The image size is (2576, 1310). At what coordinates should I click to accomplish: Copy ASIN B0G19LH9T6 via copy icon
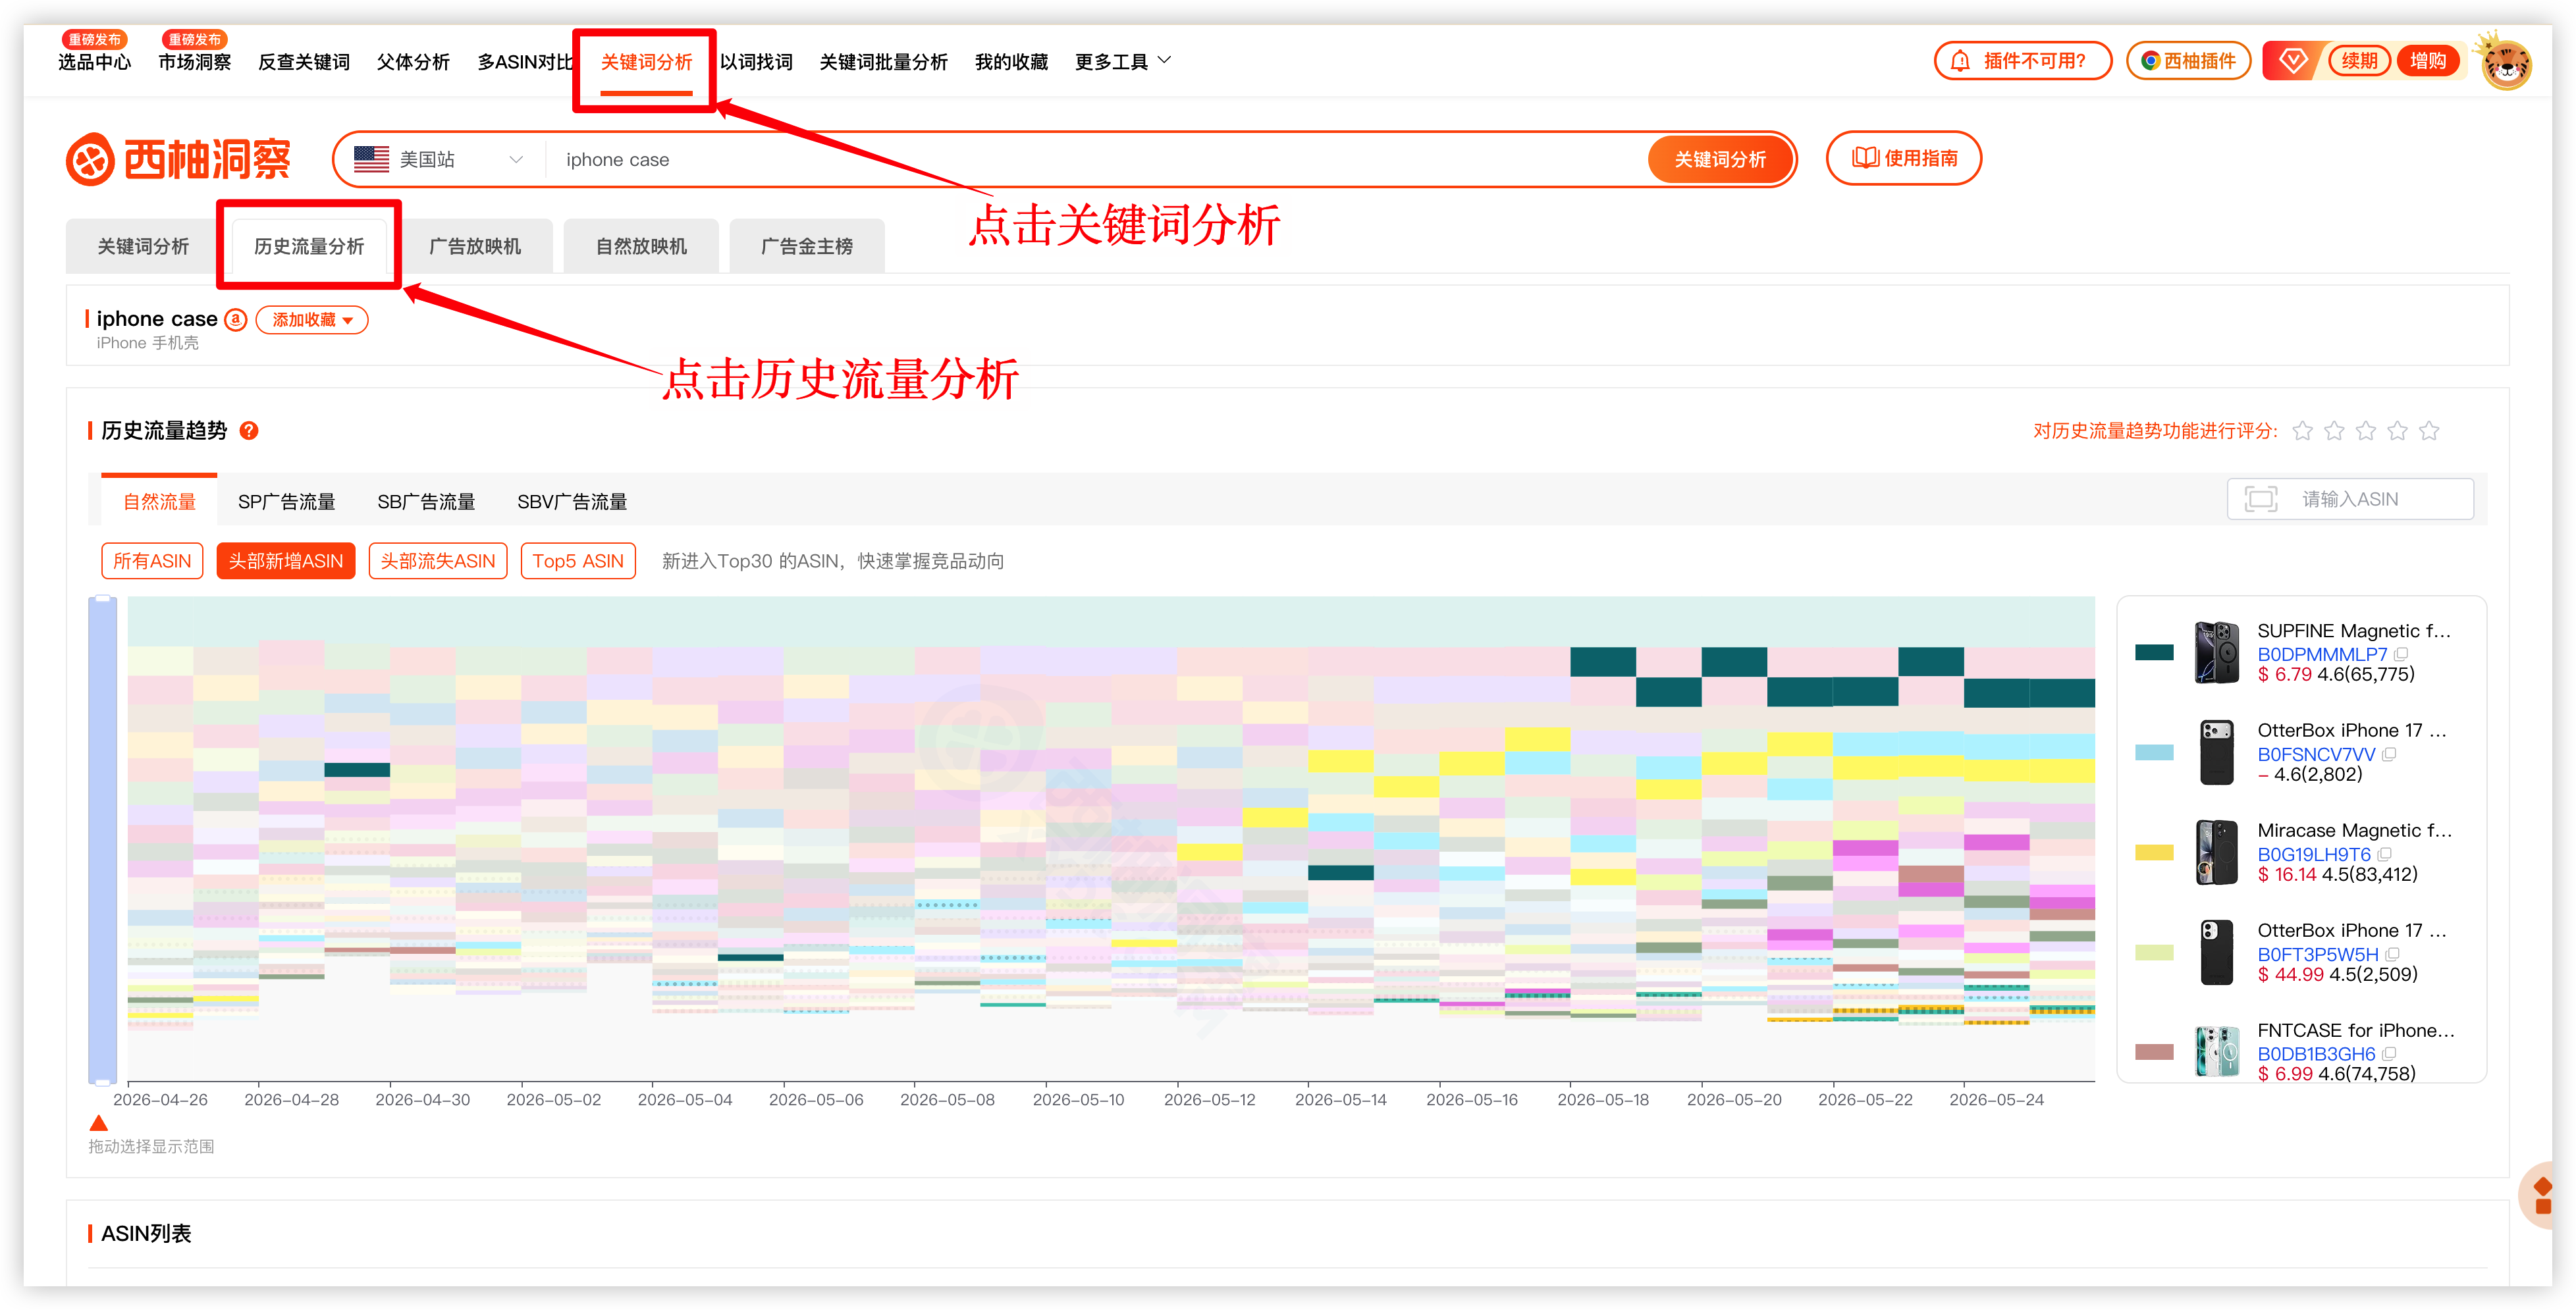click(x=2385, y=854)
